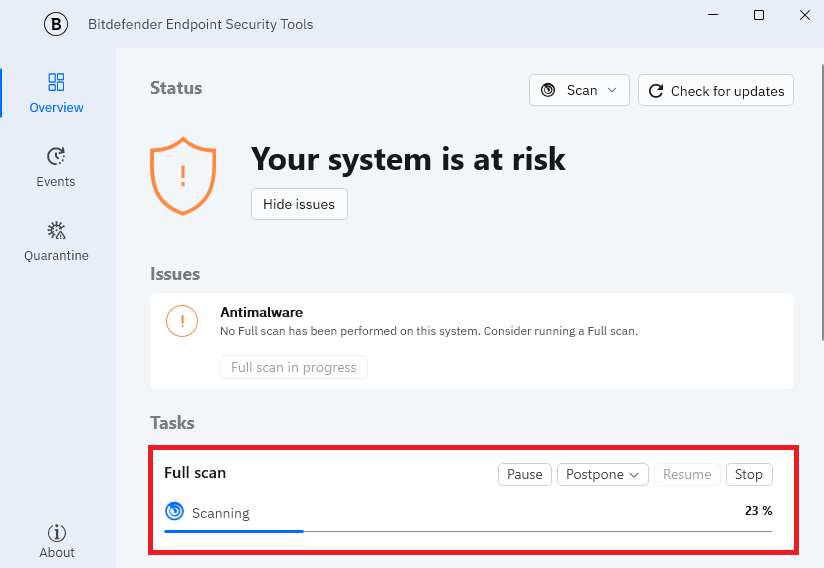The height and width of the screenshot is (568, 824).
Task: Open the Events clock icon
Action: click(x=56, y=156)
